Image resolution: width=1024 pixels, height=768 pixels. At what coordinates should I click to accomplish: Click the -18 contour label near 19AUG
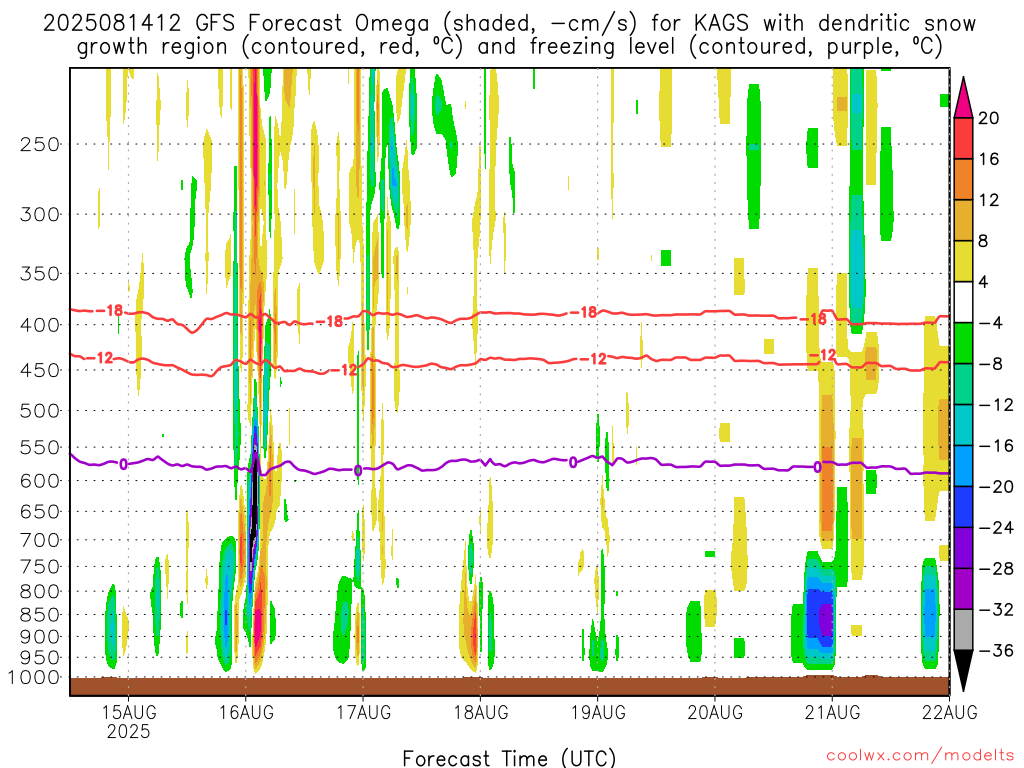tap(583, 312)
